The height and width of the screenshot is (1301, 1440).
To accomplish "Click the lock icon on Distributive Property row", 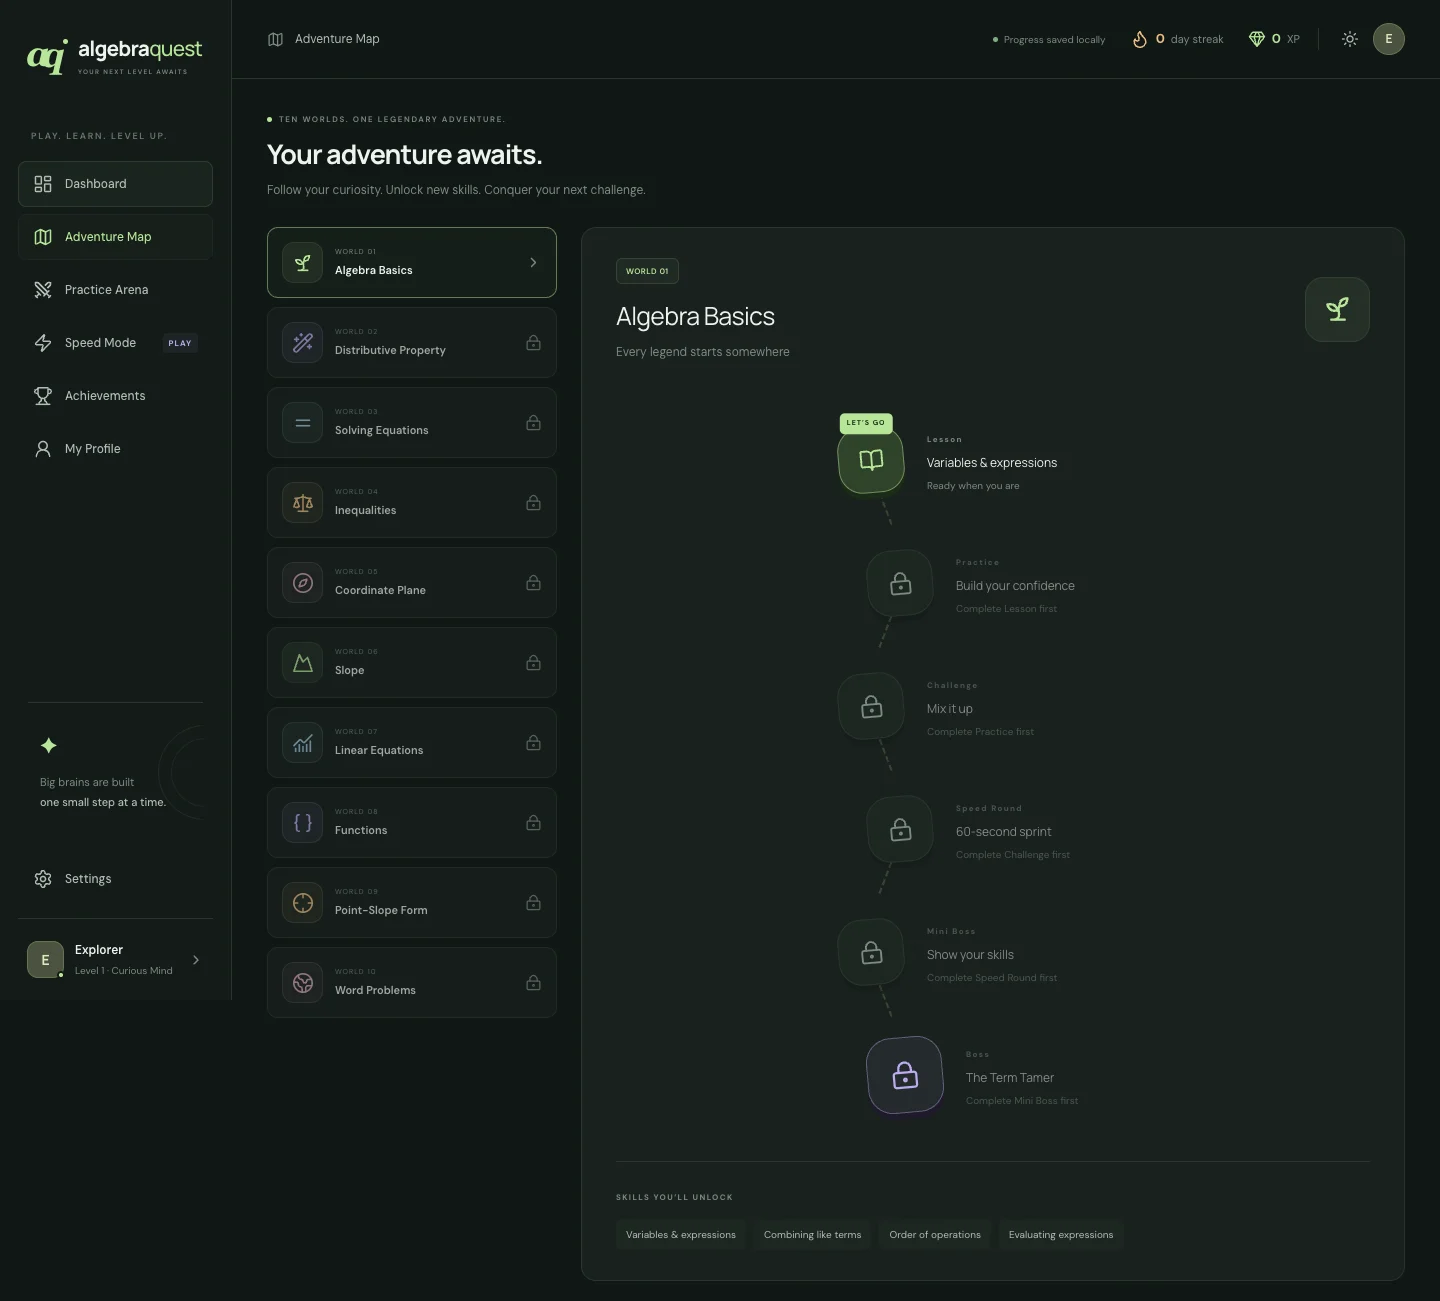I will (x=534, y=343).
